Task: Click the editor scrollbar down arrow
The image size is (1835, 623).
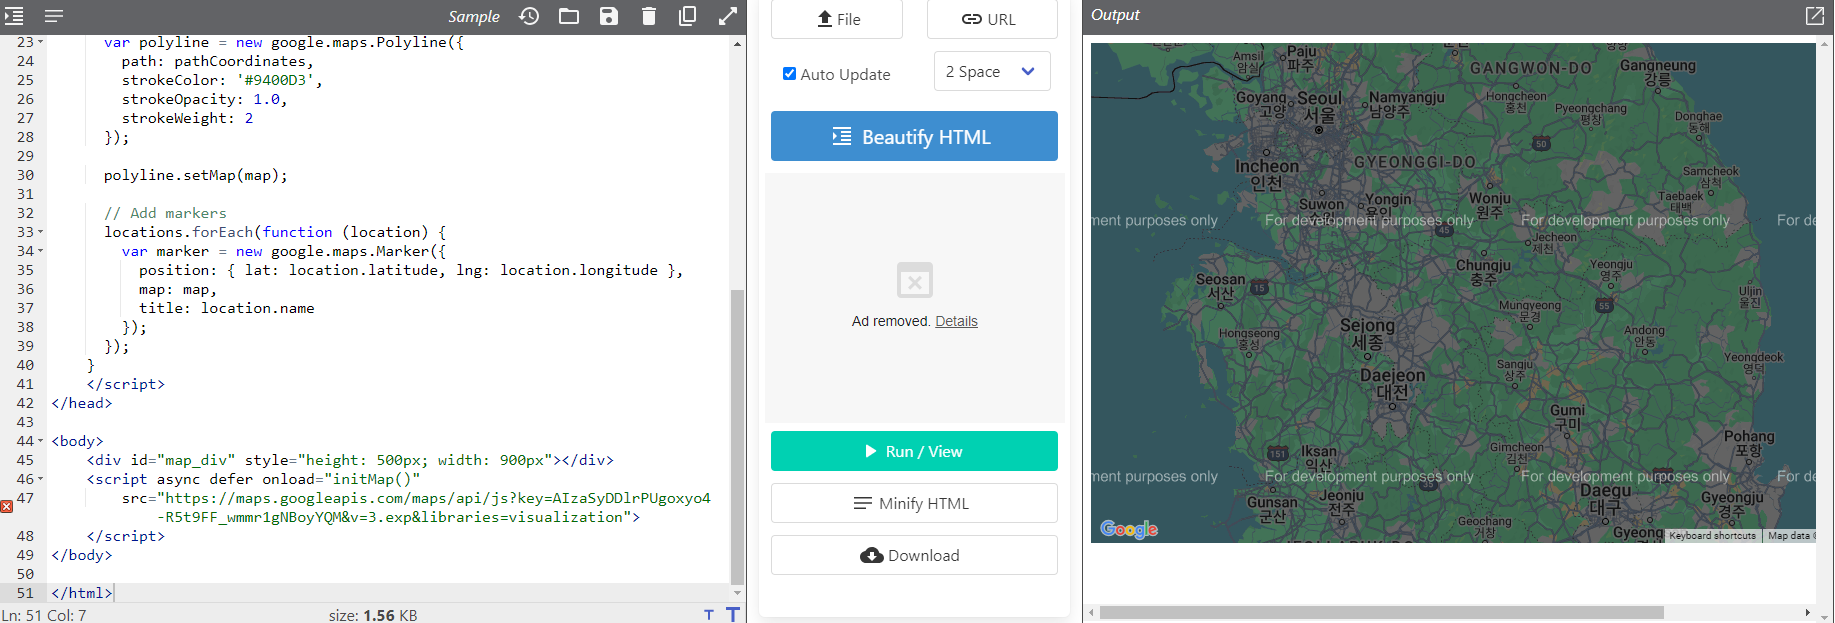Action: [737, 593]
